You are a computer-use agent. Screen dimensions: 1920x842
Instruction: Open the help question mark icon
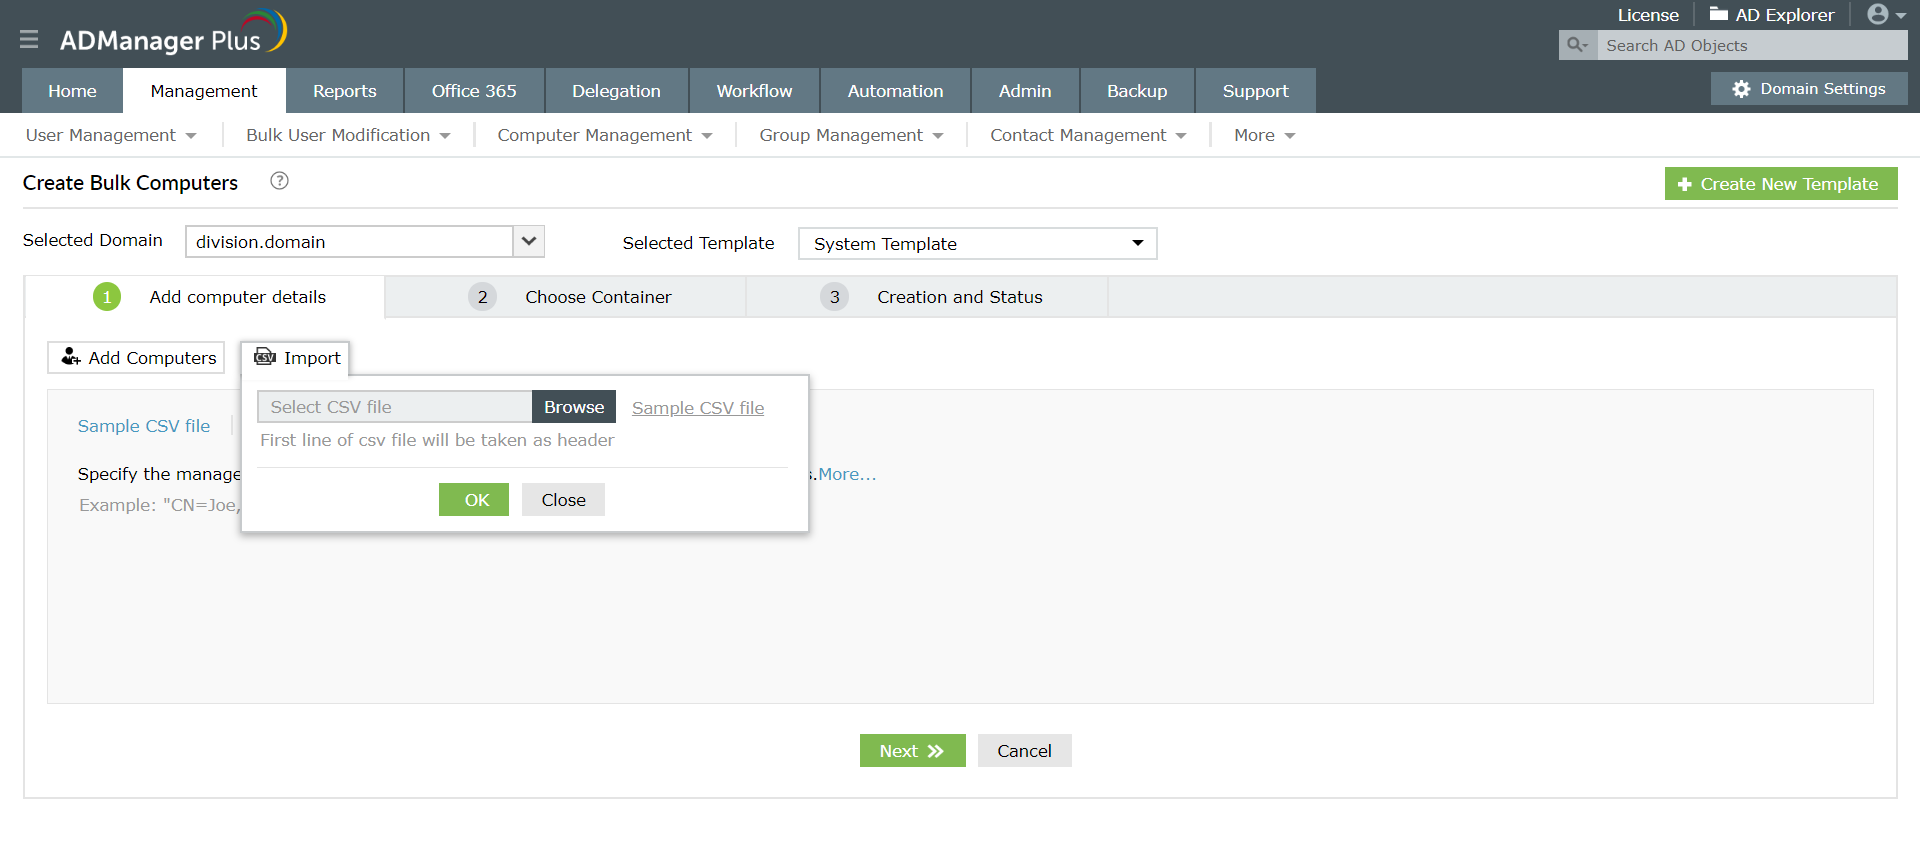(280, 181)
